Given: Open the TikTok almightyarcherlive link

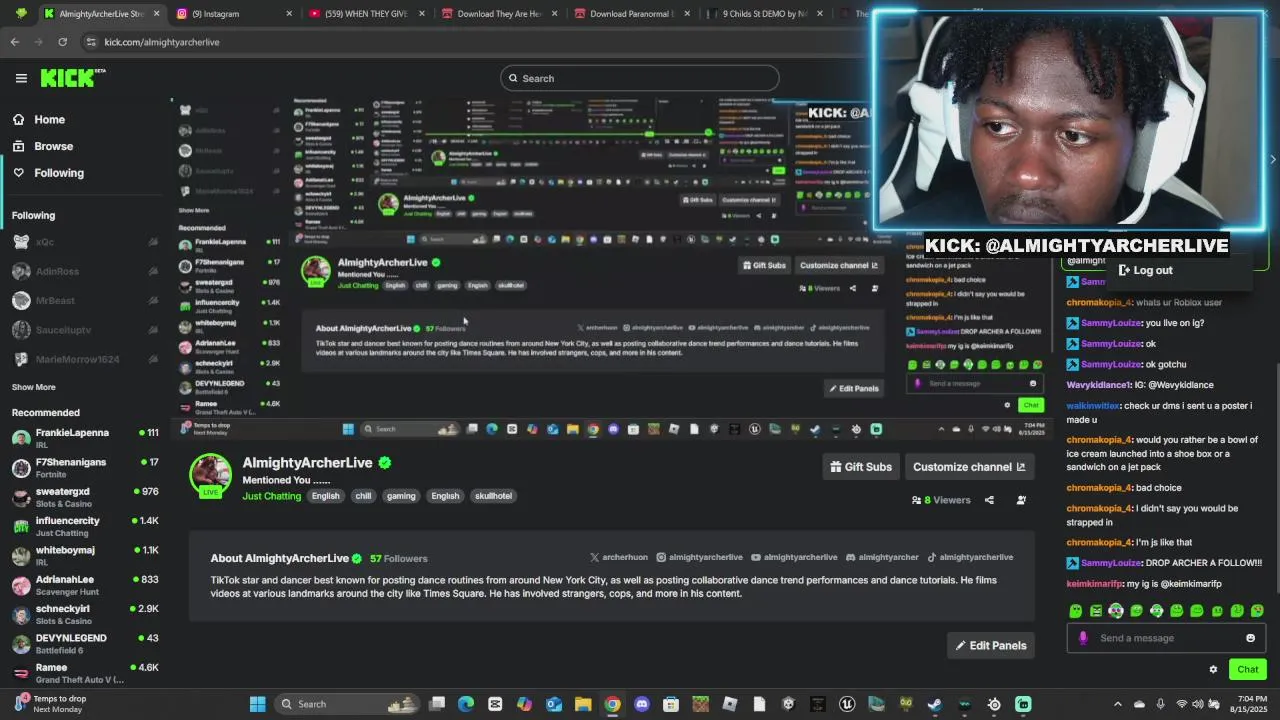Looking at the screenshot, I should pos(970,557).
